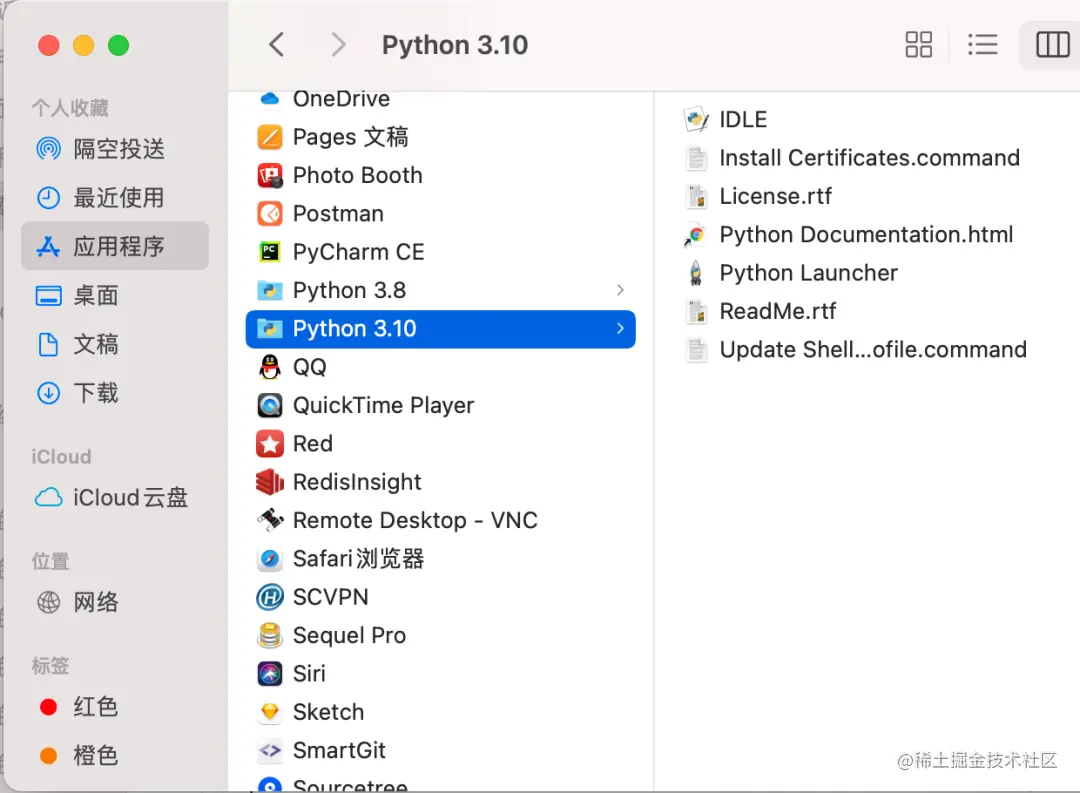Click the back navigation arrow

pos(277,45)
